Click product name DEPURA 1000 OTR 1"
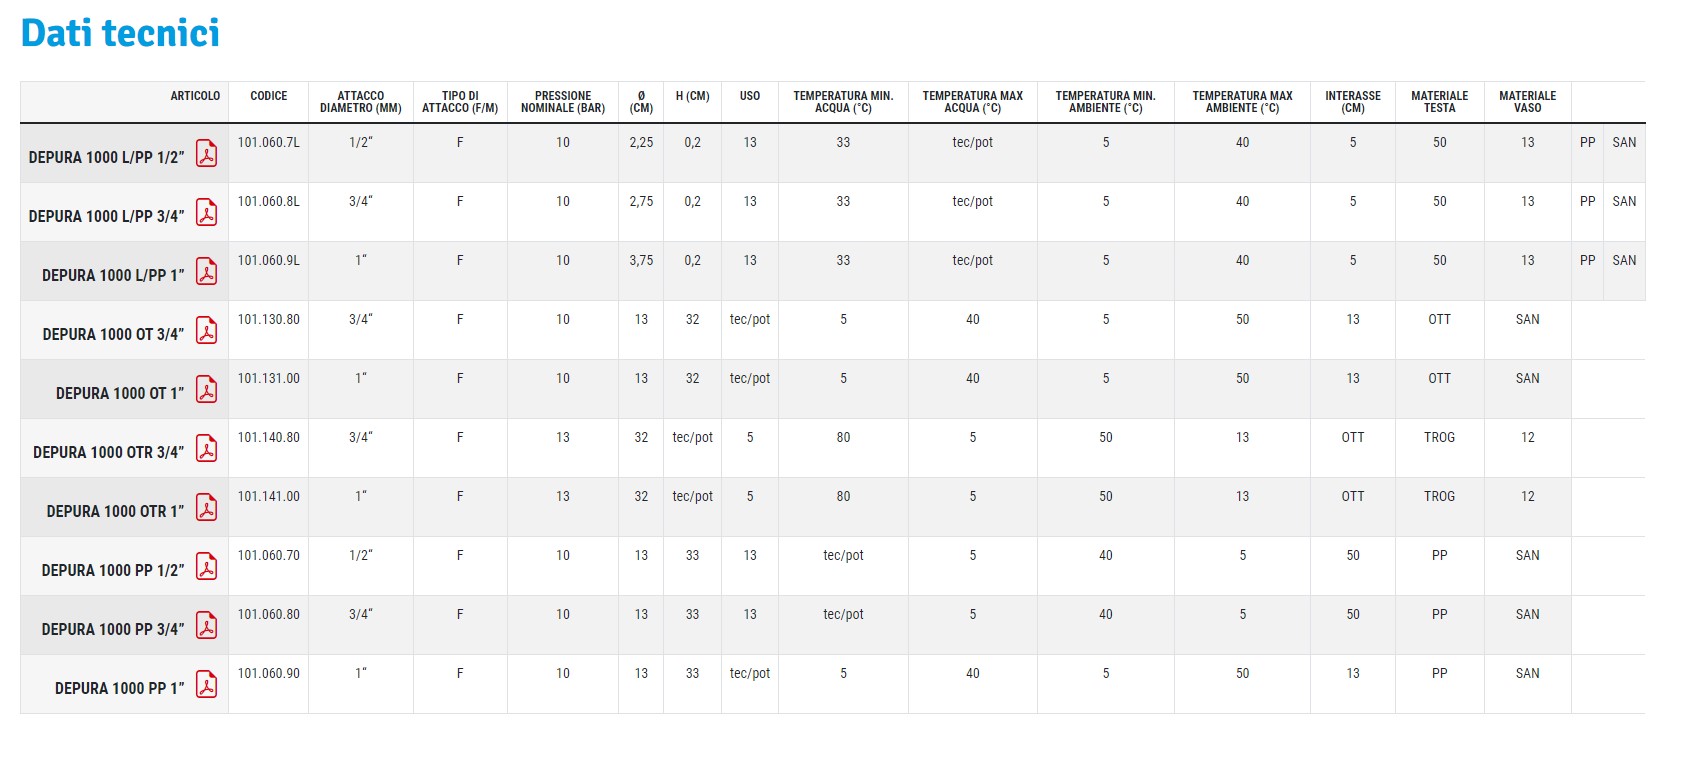This screenshot has width=1697, height=762. [x=115, y=512]
